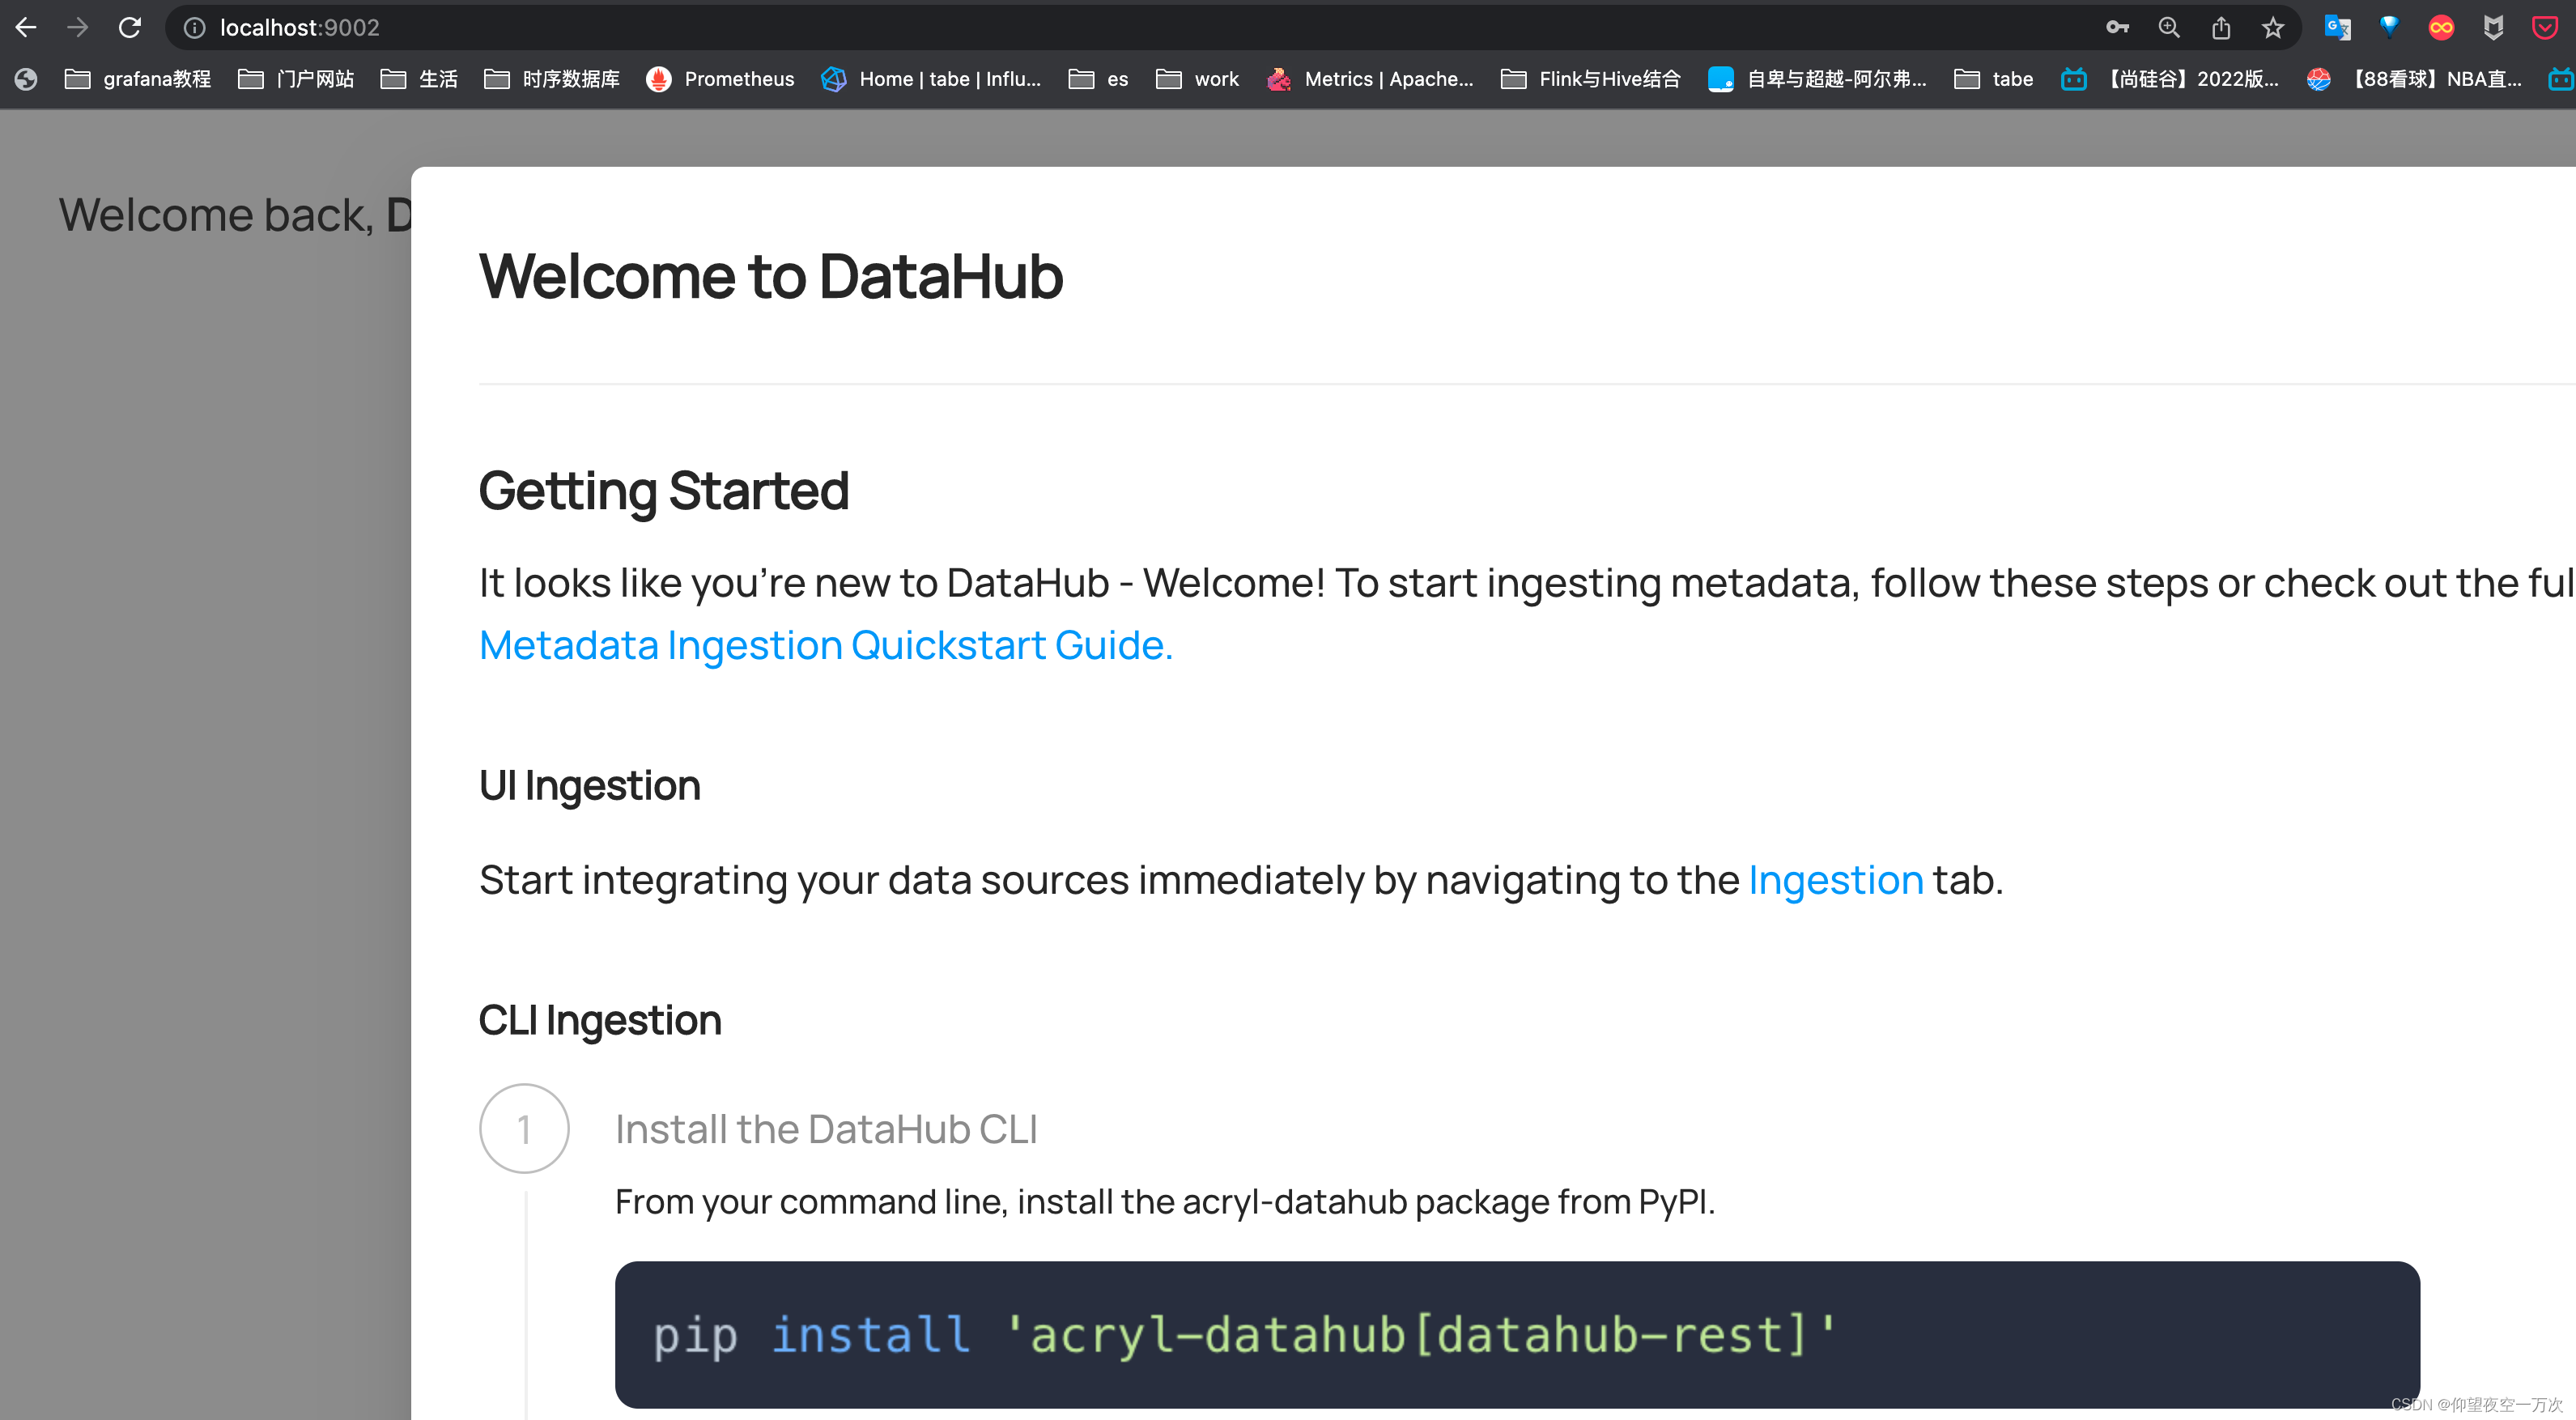Click the blue diamond extension icon
Screen dimensions: 2576x1420
[2390, 27]
